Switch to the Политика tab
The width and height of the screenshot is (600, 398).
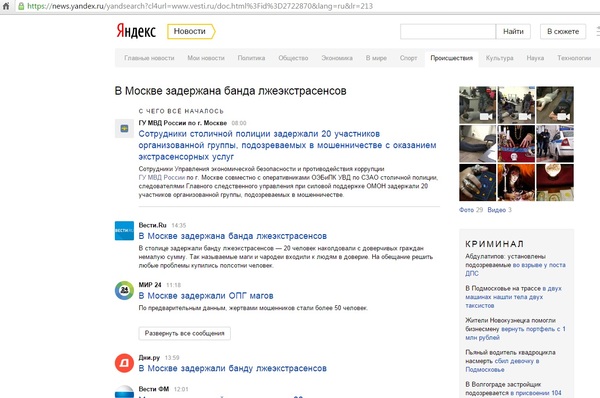point(251,58)
